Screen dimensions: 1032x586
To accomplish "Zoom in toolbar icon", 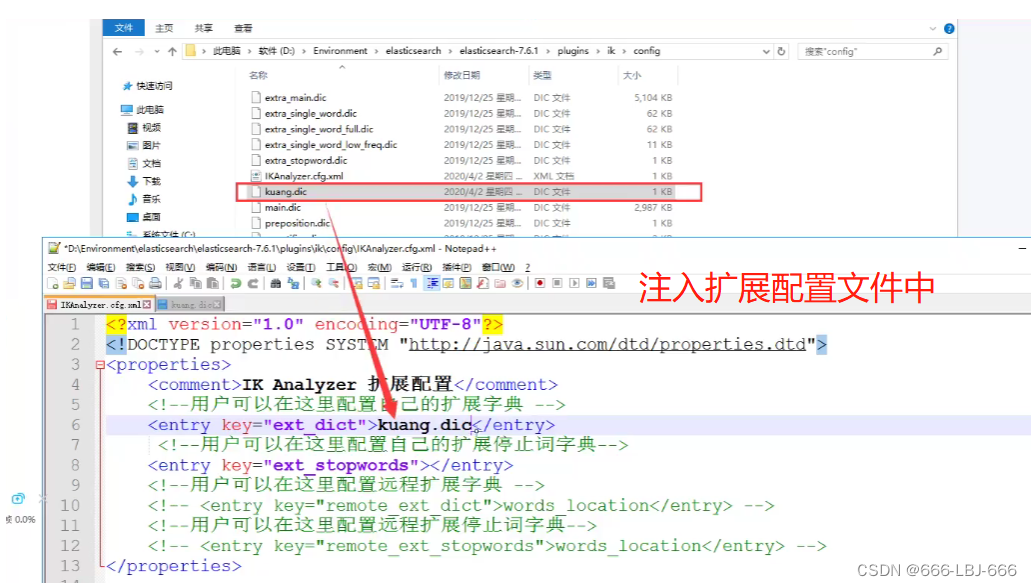I will (x=317, y=283).
